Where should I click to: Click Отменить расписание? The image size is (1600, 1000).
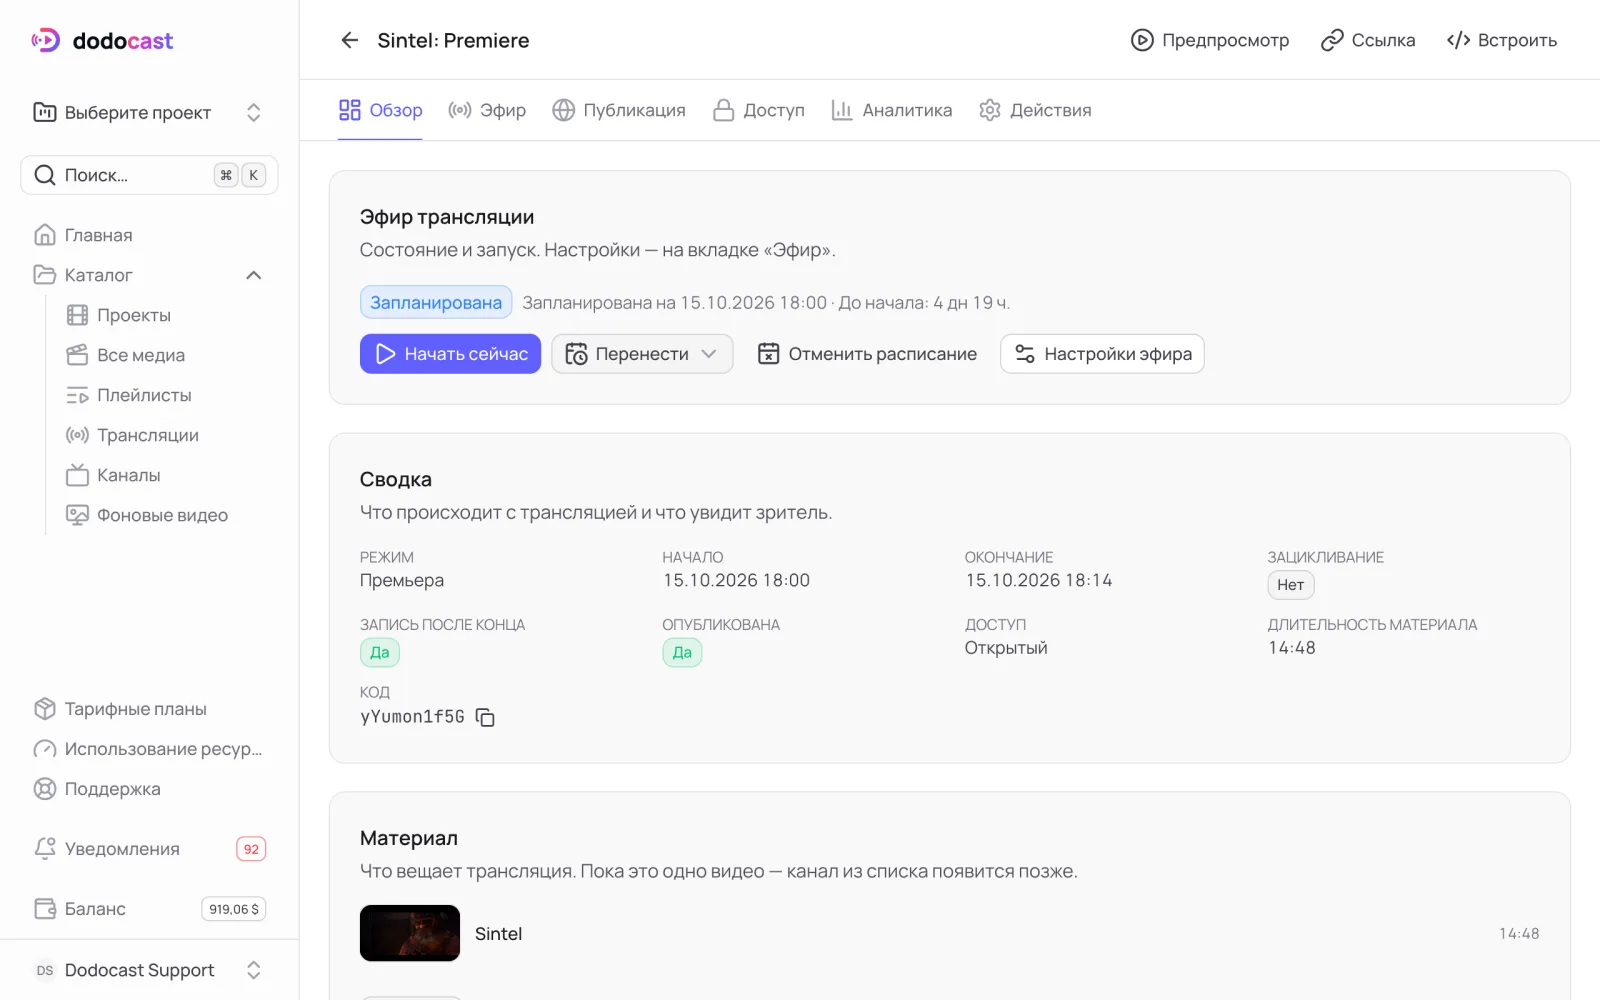(x=867, y=354)
